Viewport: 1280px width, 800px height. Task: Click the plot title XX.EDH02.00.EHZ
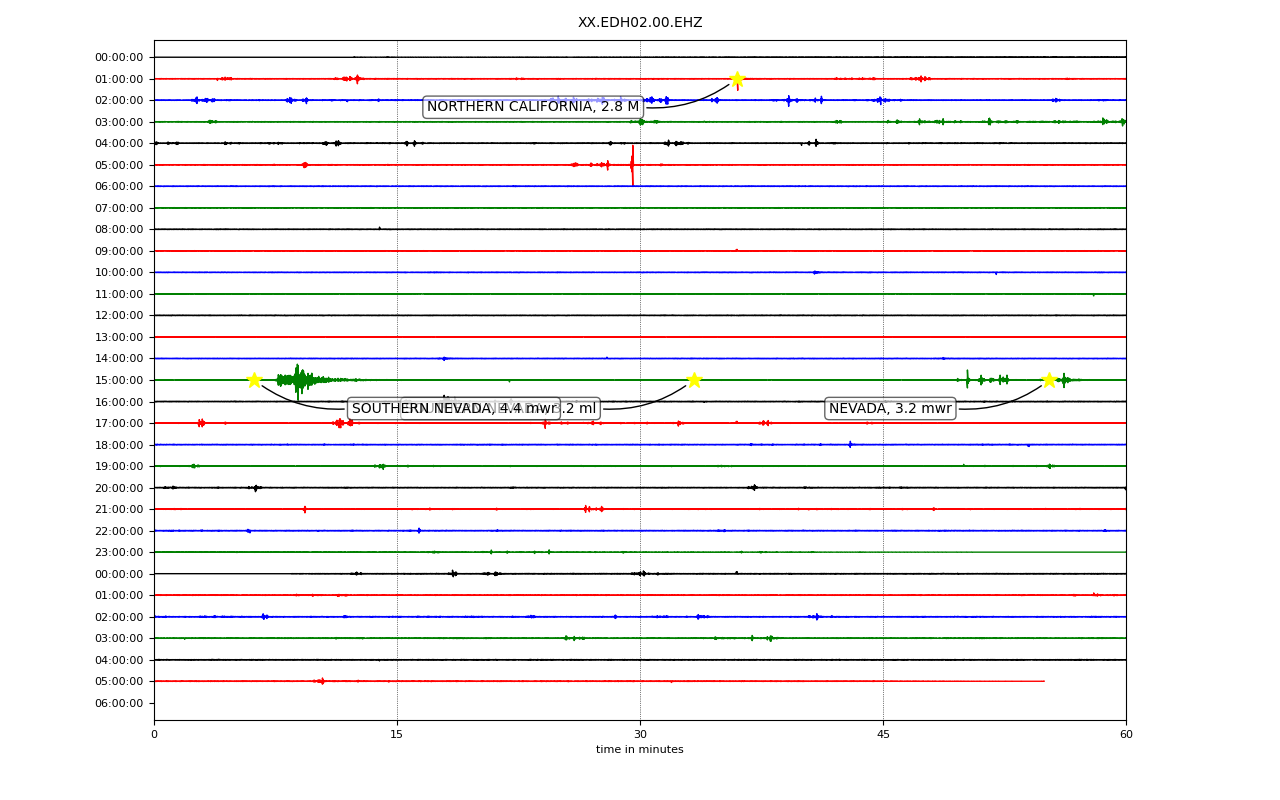[x=640, y=22]
